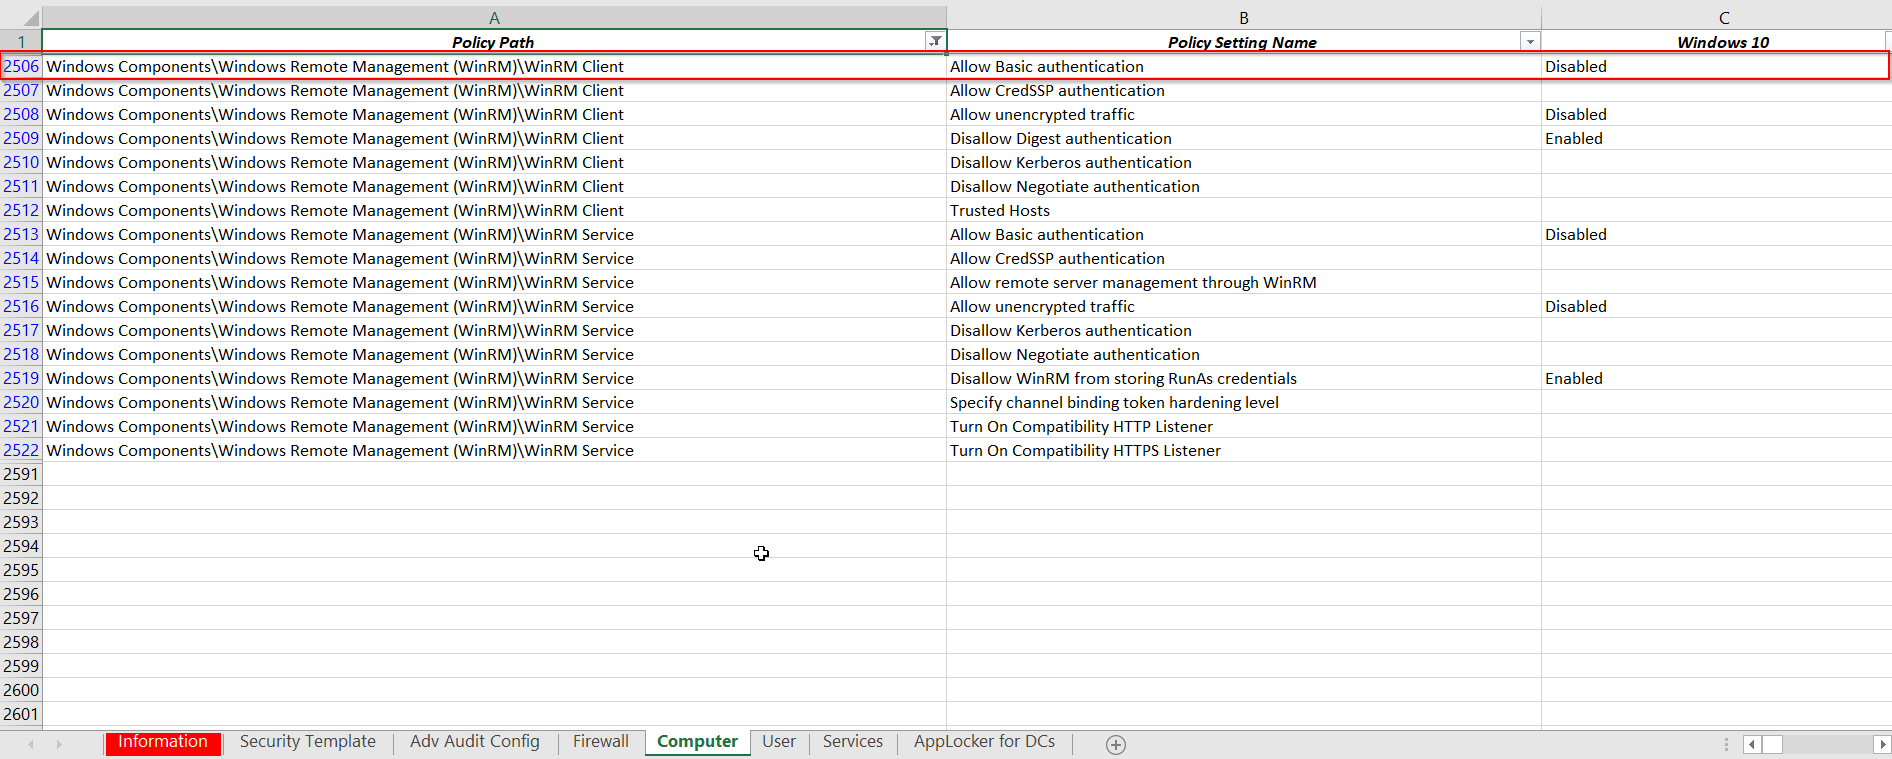1892x759 pixels.
Task: Select Allow remote server management through WinRM
Action: pos(1244,282)
